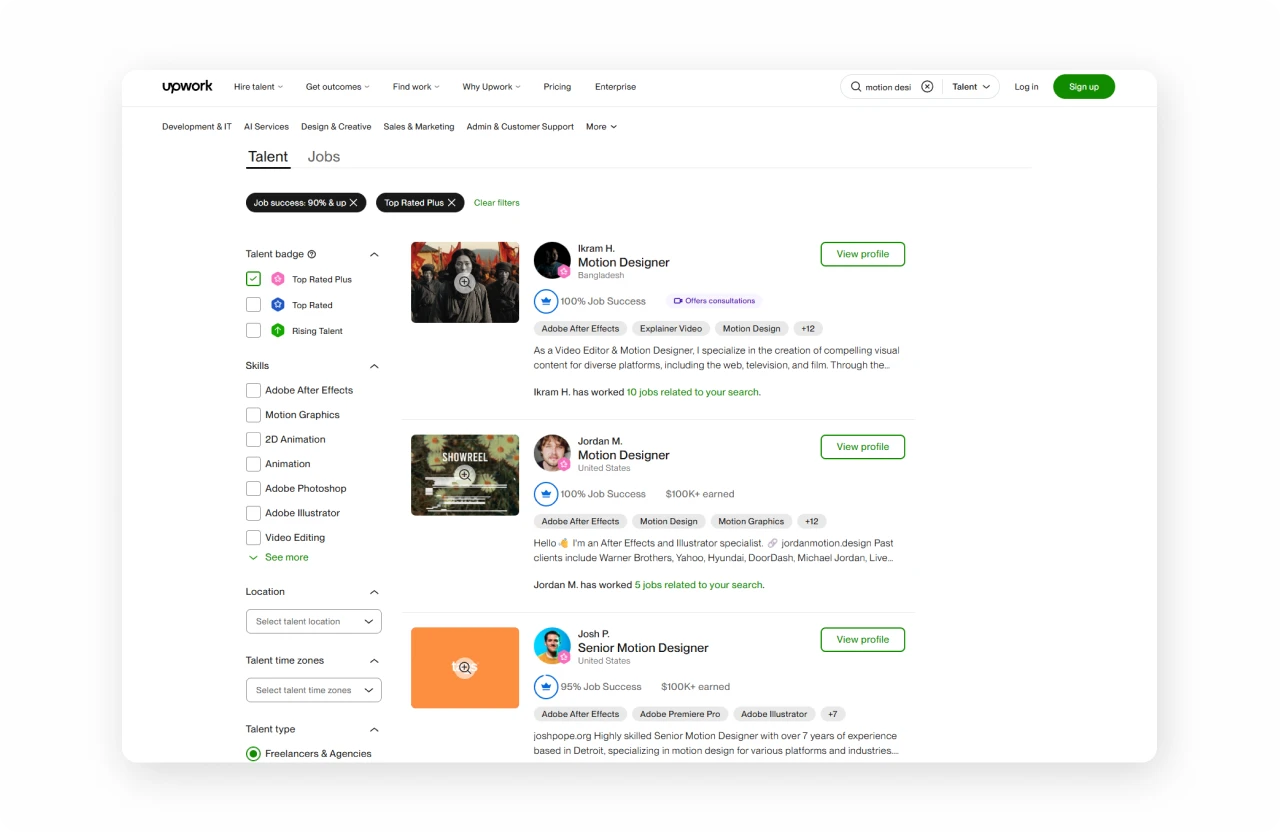Select Freelancers & Agencies radio option
1280x832 pixels.
pos(253,754)
